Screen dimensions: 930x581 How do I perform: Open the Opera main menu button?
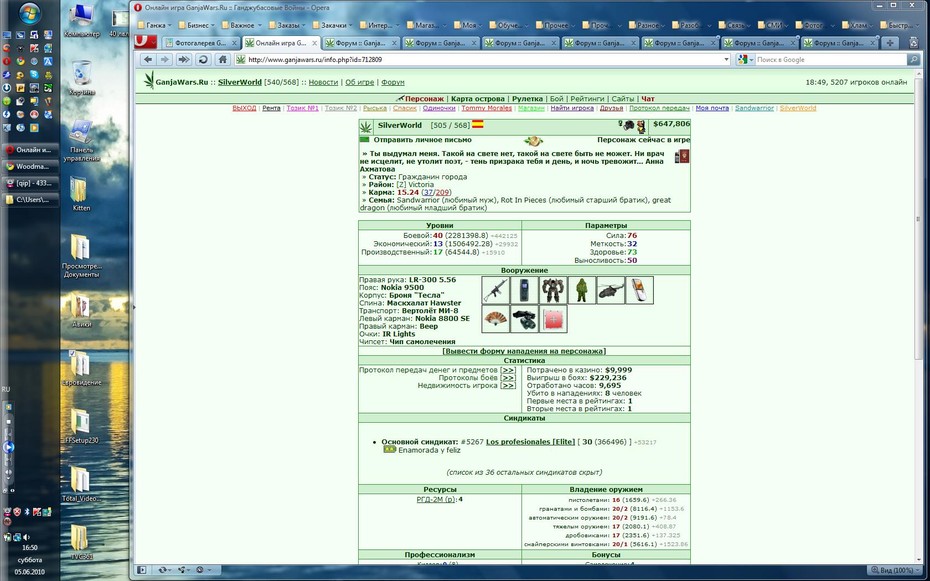[x=145, y=42]
